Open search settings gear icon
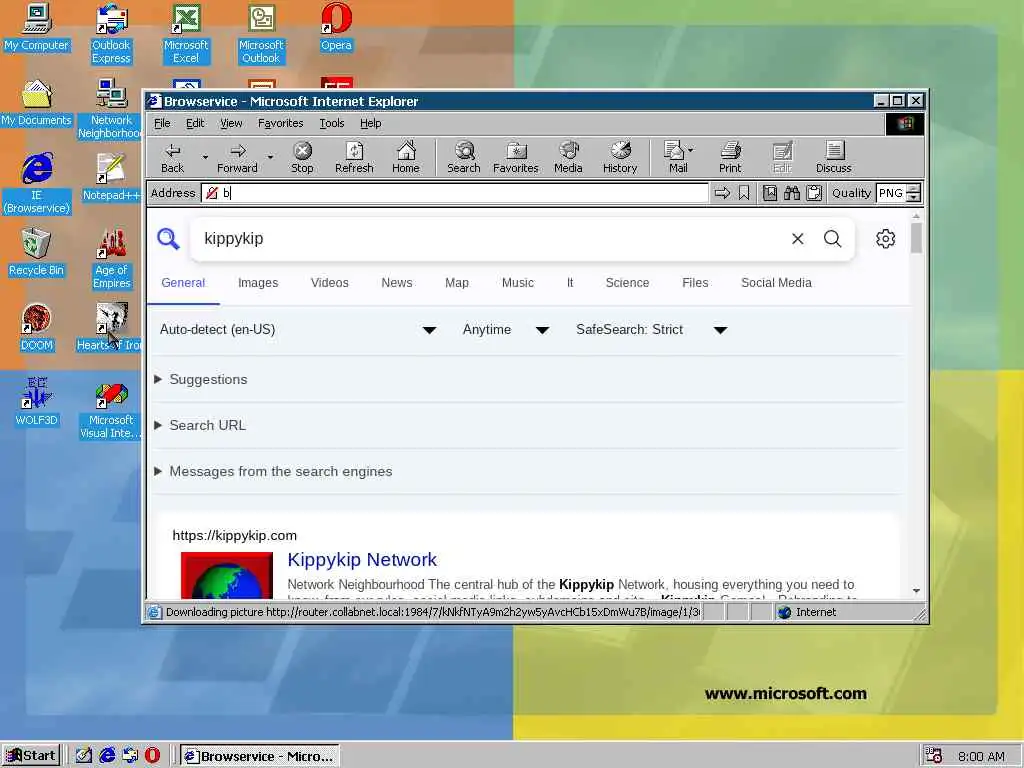 click(x=886, y=238)
